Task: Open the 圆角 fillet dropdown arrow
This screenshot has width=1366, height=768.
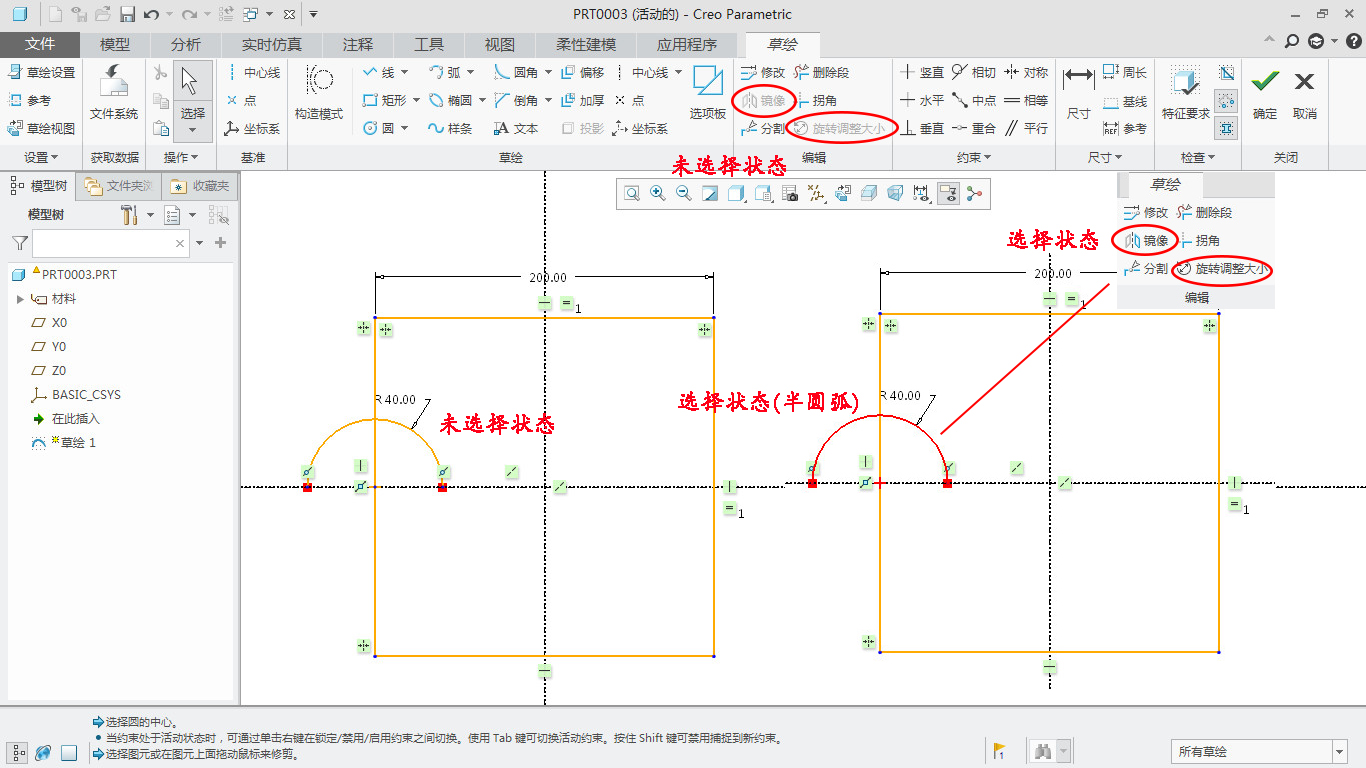Action: click(x=548, y=72)
